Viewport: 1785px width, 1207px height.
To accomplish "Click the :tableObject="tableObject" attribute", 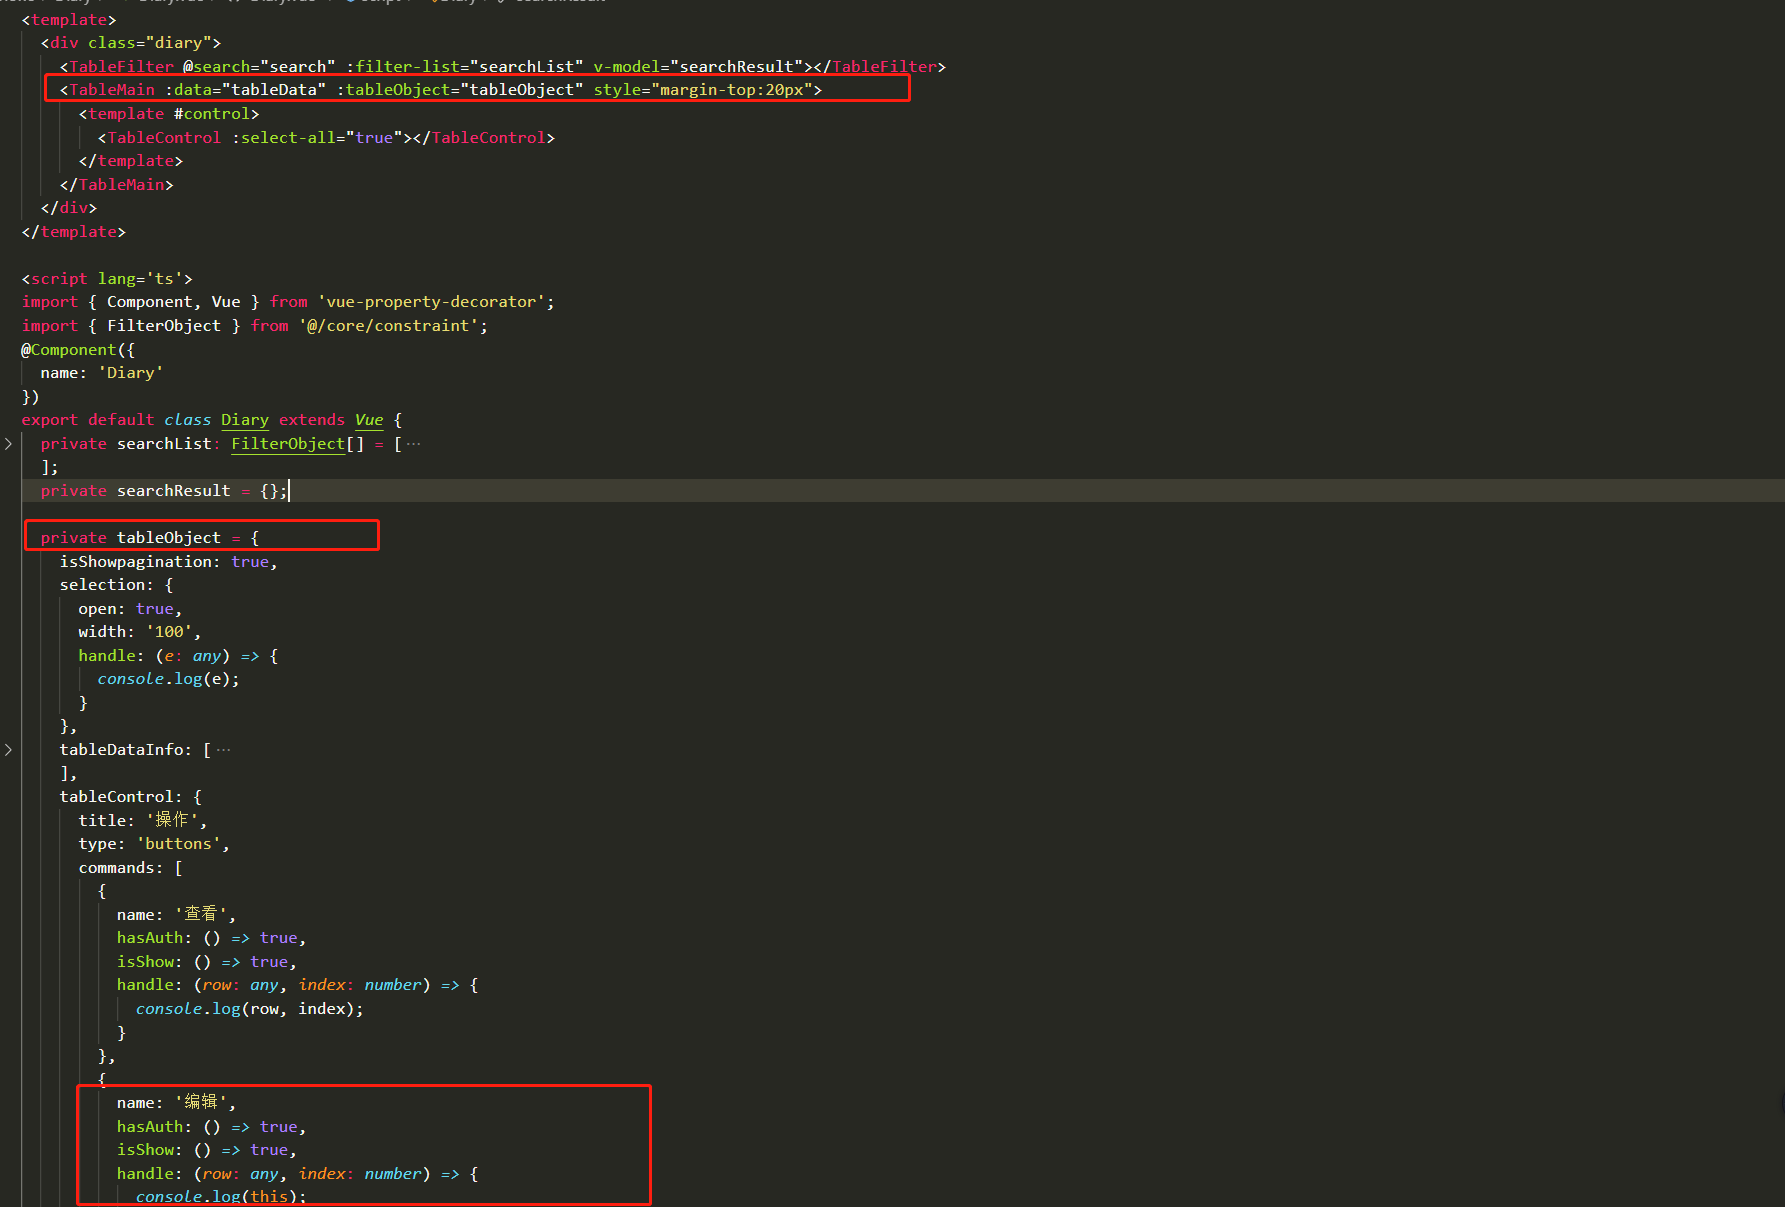I will pyautogui.click(x=460, y=90).
